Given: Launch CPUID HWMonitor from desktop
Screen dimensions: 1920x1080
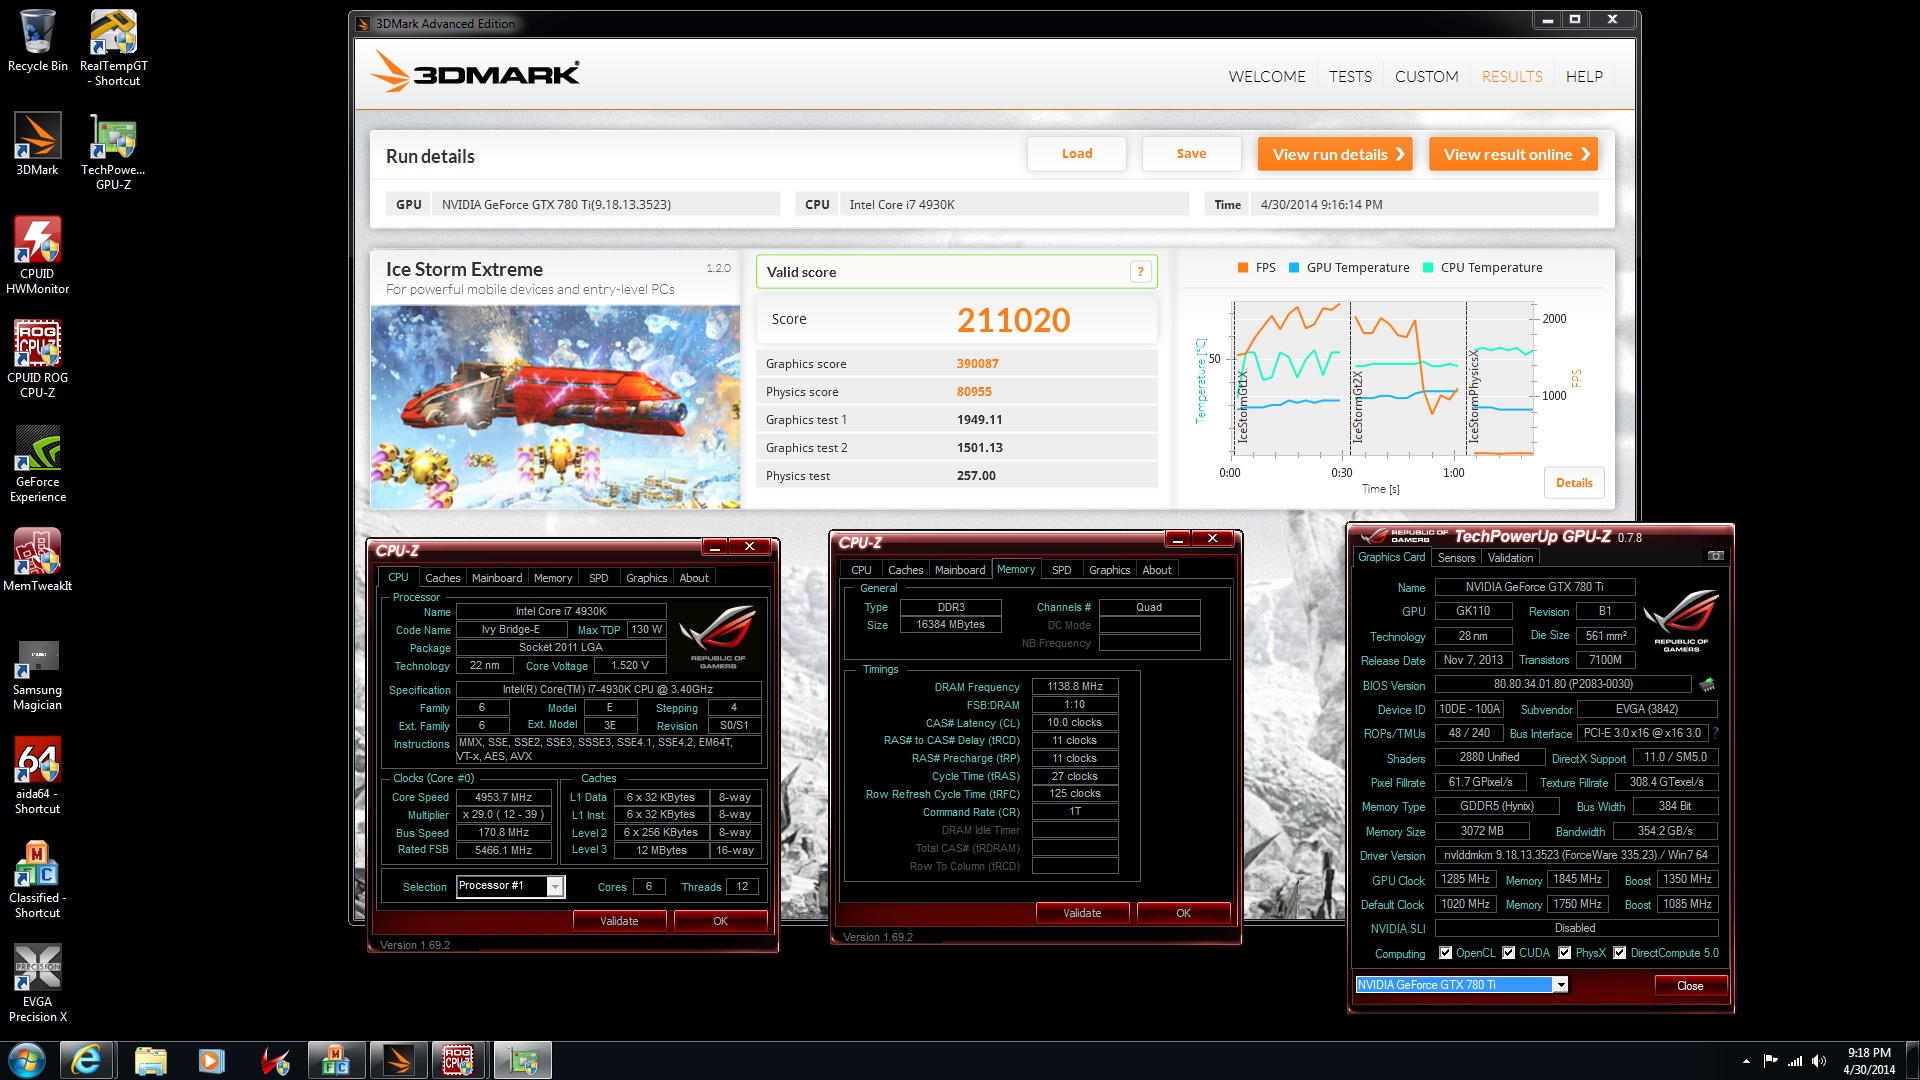Looking at the screenshot, I should [x=37, y=255].
